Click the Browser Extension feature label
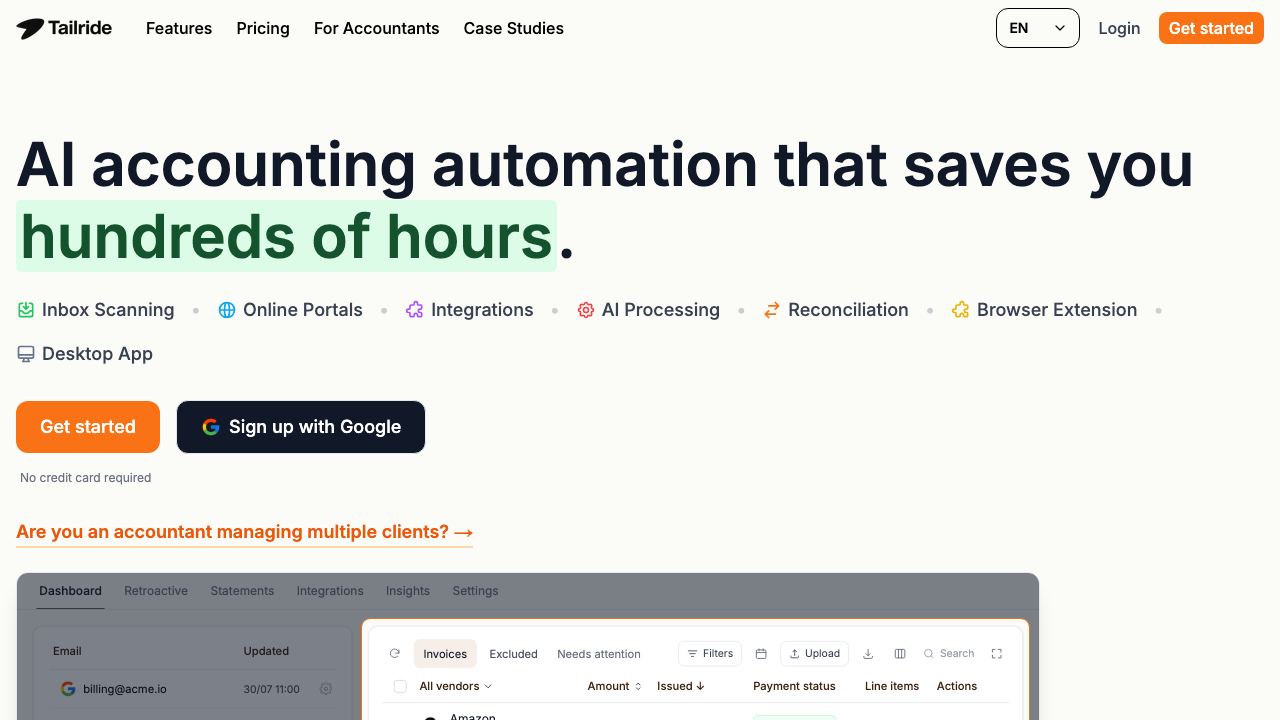The height and width of the screenshot is (720, 1280). coord(1057,310)
